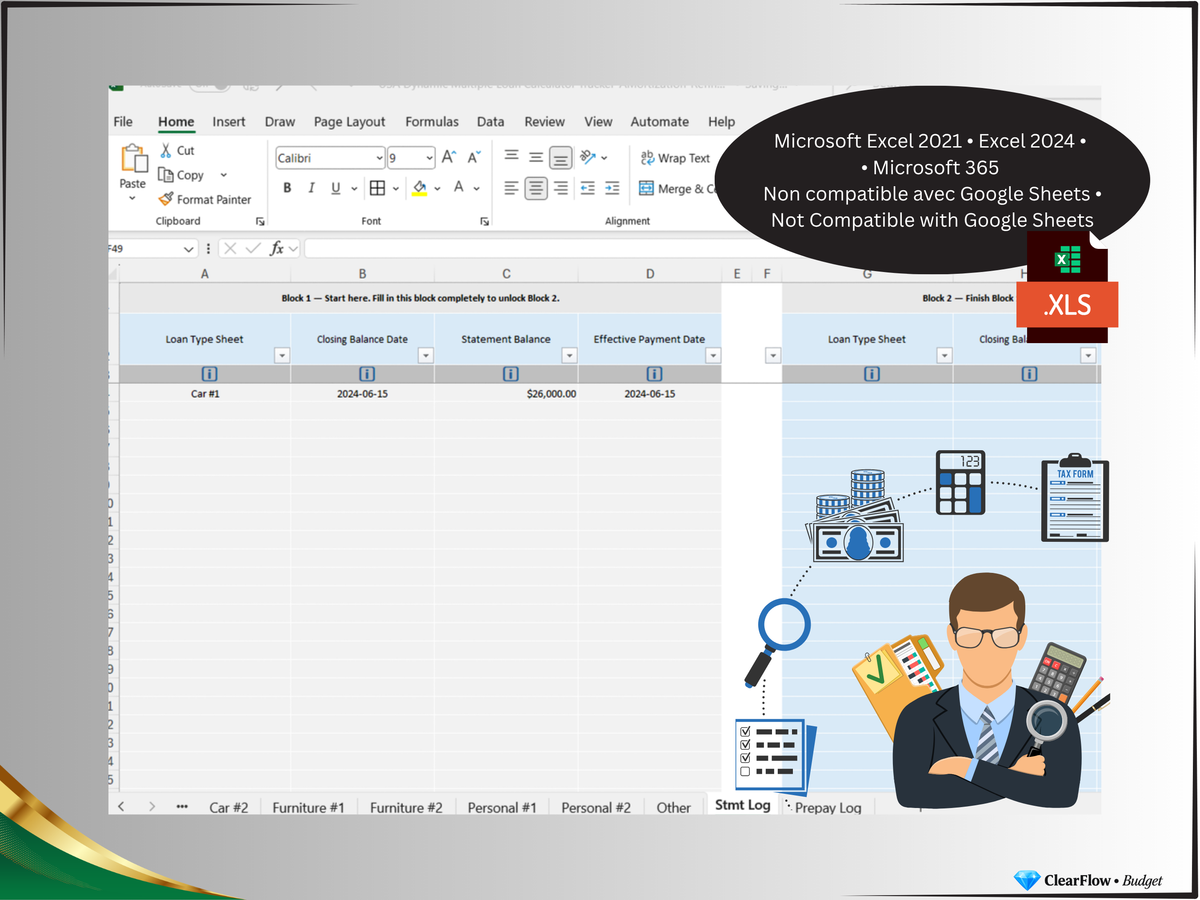Viewport: 1200px width, 900px height.
Task: Decrease font size with smaller A
Action: pyautogui.click(x=474, y=157)
